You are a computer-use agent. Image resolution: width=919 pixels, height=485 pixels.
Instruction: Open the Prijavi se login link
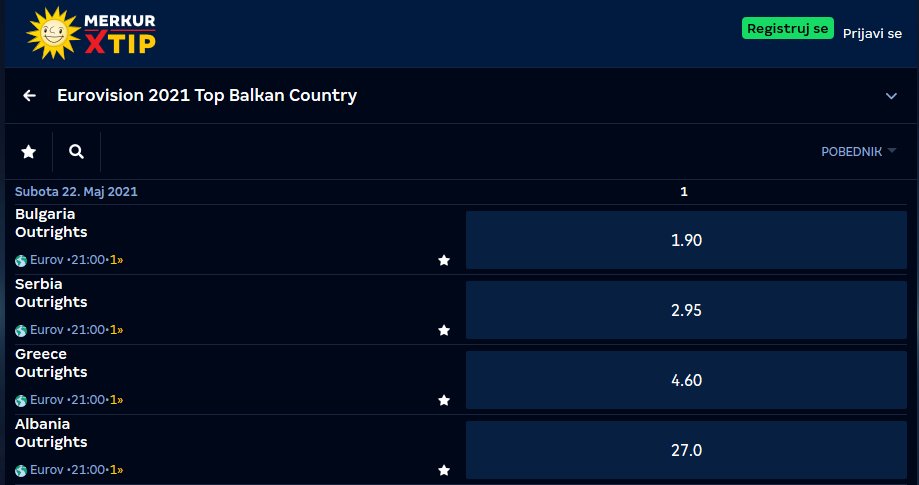[872, 33]
